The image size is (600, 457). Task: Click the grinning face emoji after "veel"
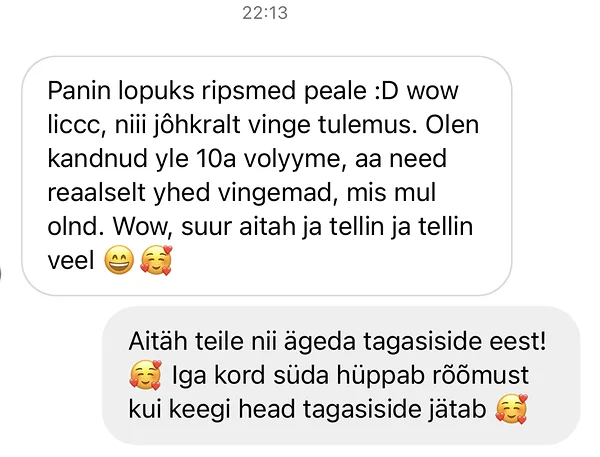pos(119,260)
